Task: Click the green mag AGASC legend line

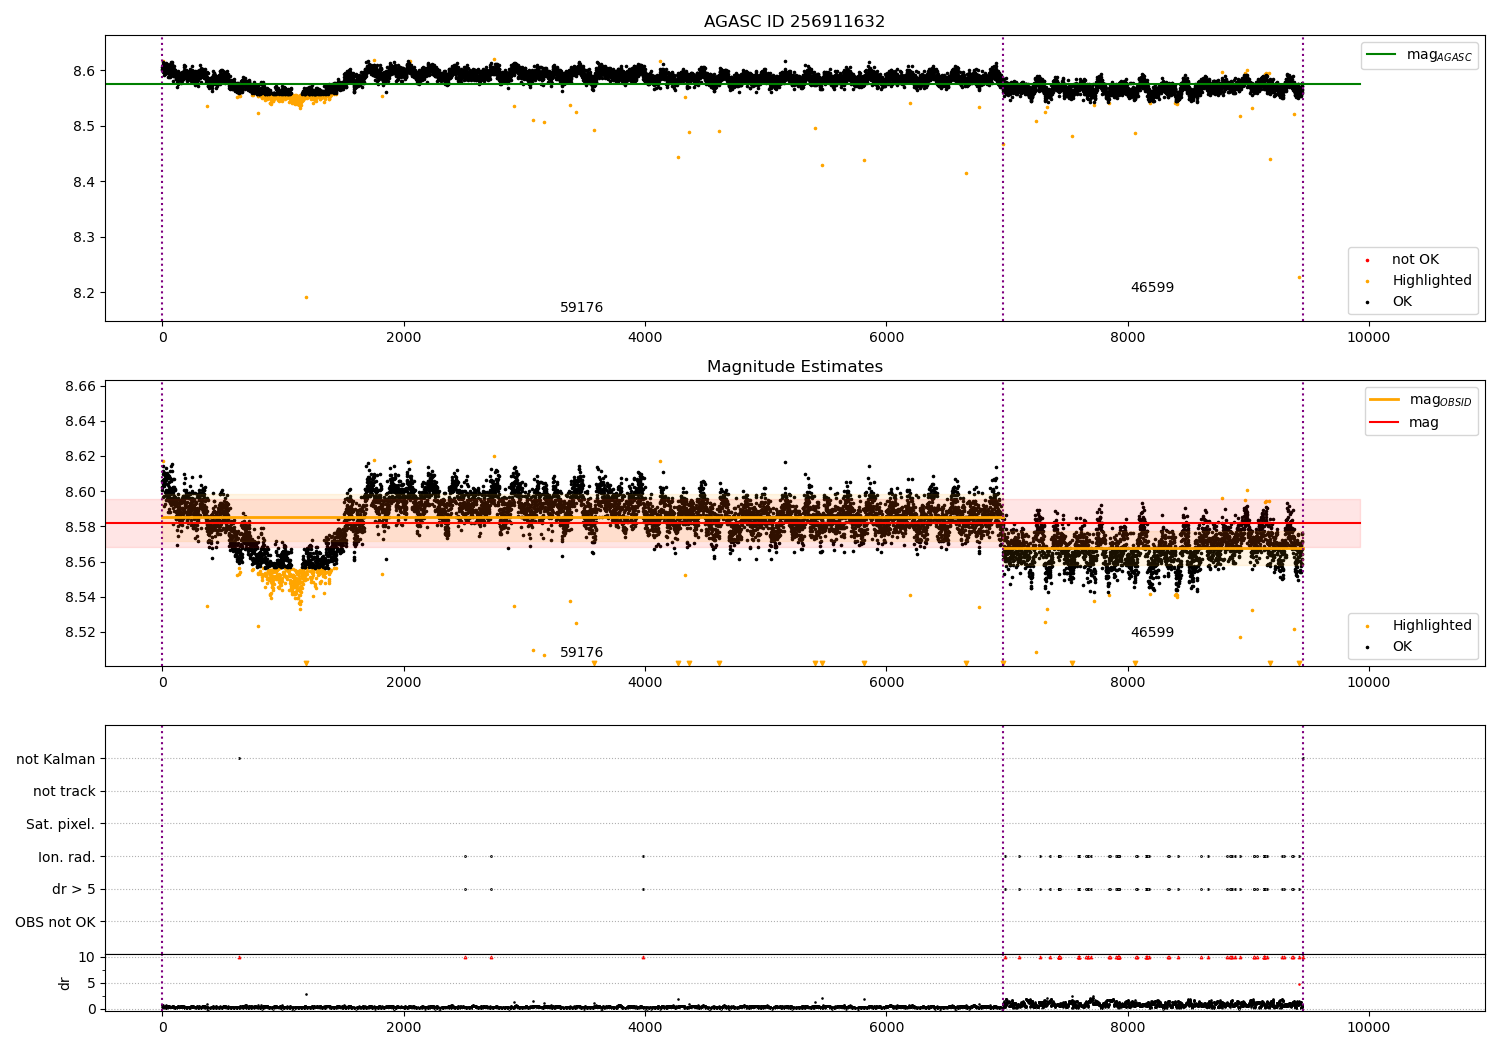Action: [x=1382, y=55]
